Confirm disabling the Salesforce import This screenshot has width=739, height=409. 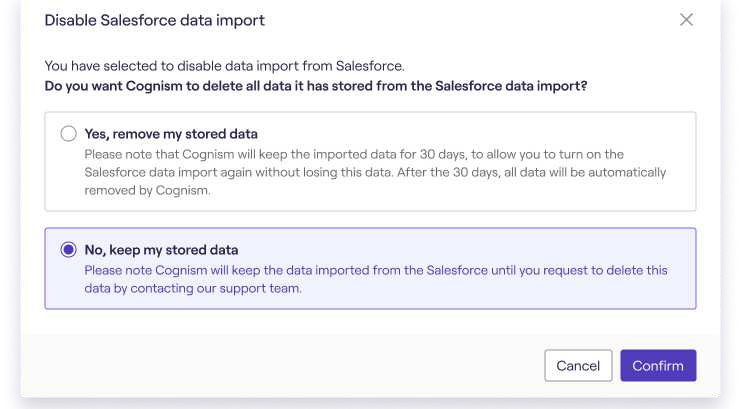[658, 366]
